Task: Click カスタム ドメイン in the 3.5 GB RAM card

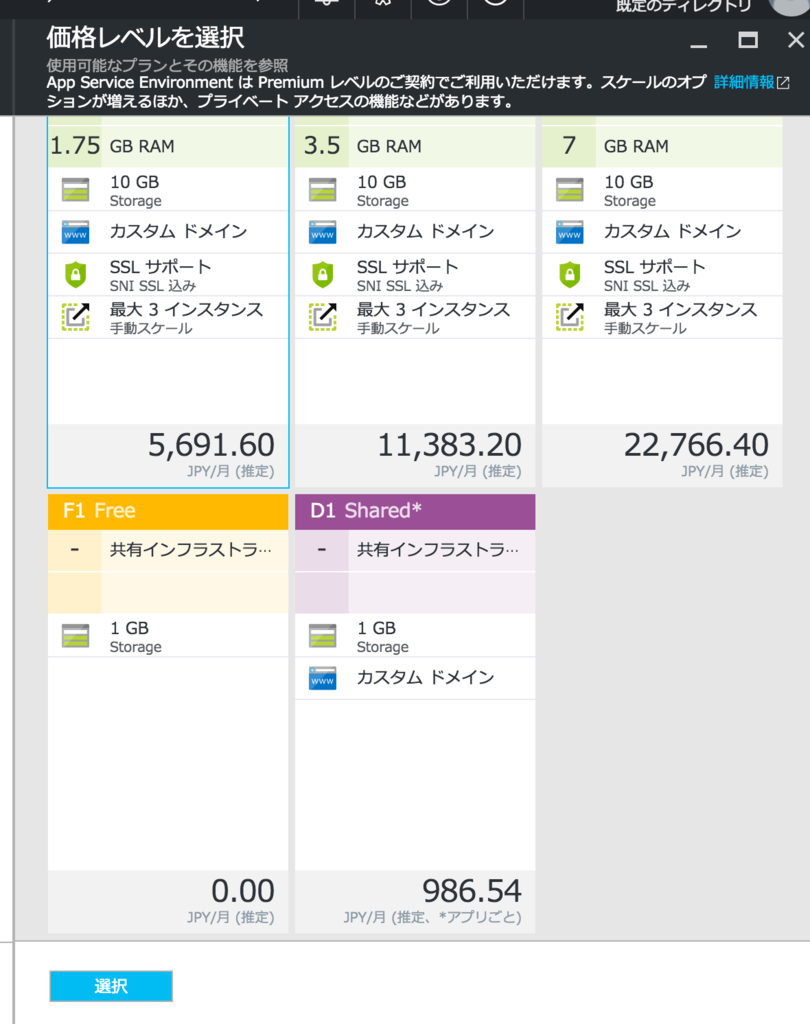Action: pos(425,231)
